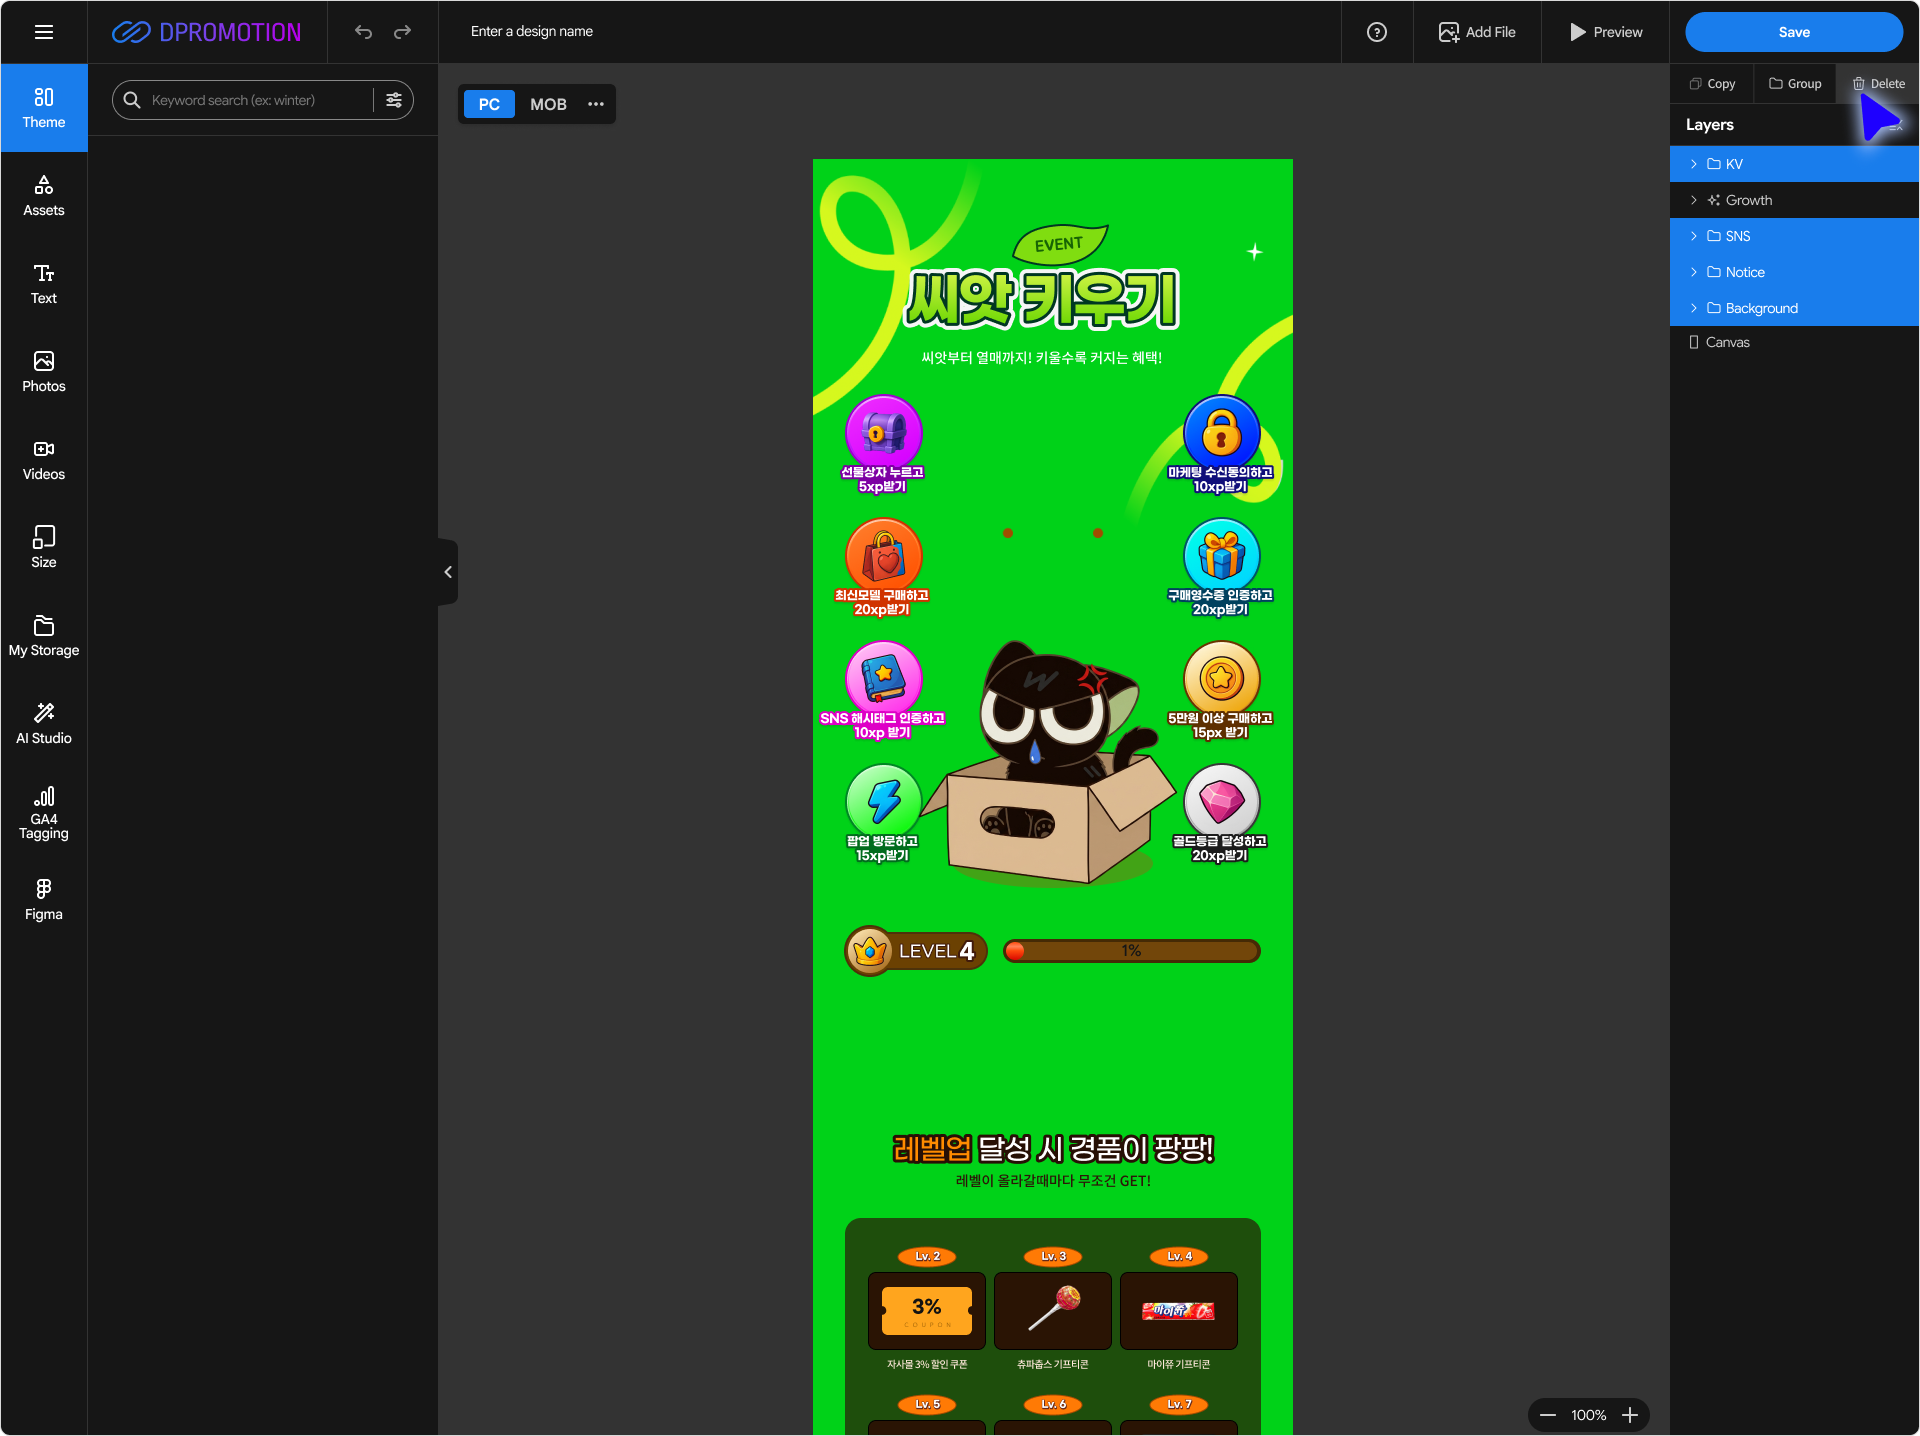Click the DPROMOTION logo
The height and width of the screenshot is (1436, 1920).
click(x=206, y=32)
